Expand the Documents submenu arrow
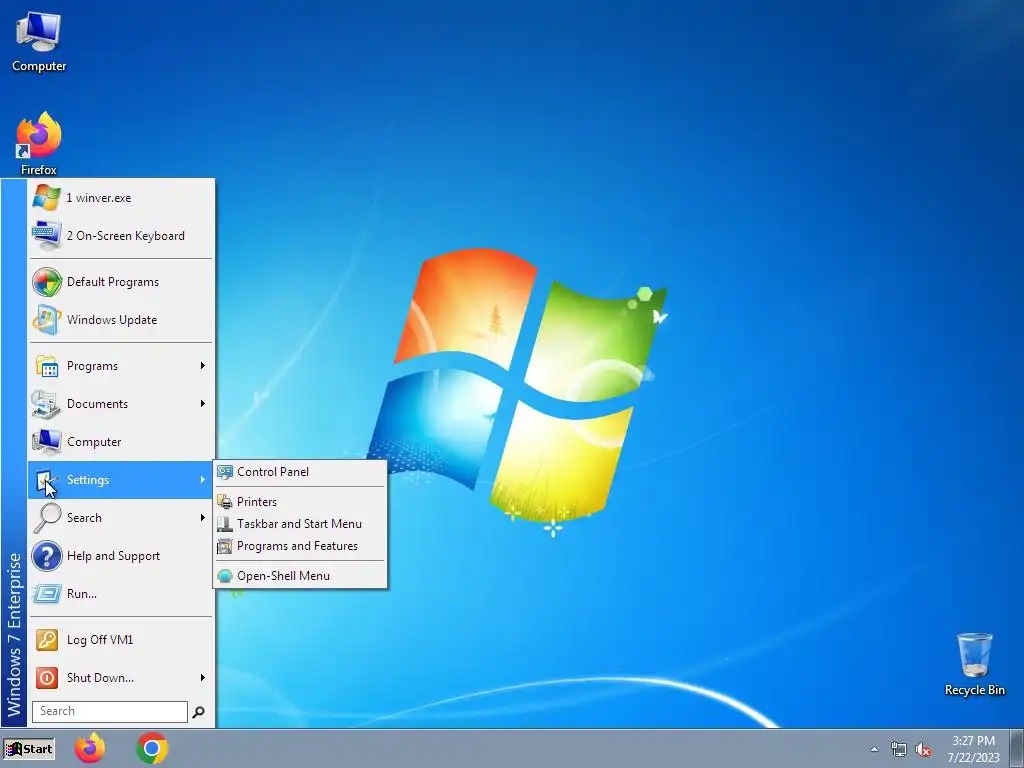The width and height of the screenshot is (1024, 768). (x=202, y=404)
